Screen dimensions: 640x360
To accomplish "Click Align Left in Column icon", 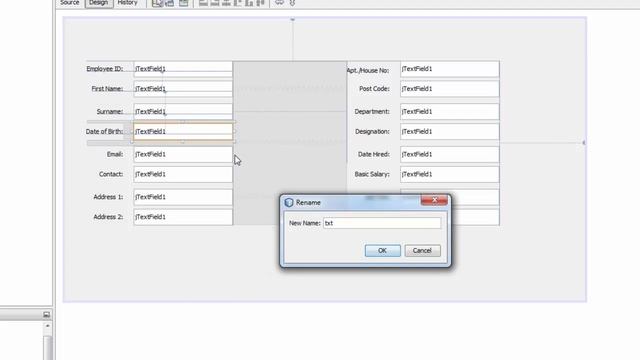I will click(x=203, y=3).
